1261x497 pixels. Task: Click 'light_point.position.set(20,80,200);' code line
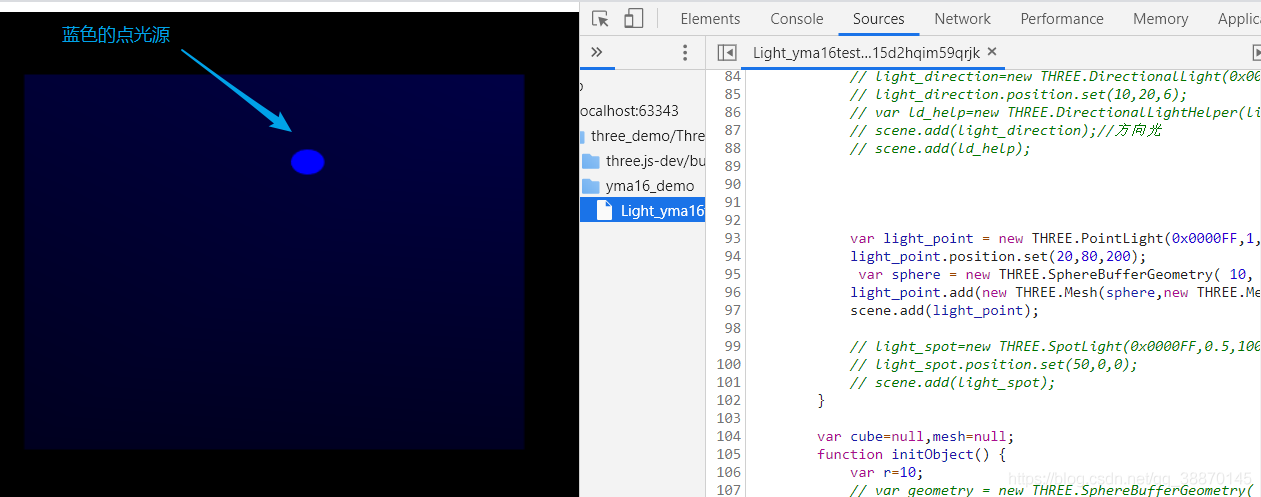[999, 256]
